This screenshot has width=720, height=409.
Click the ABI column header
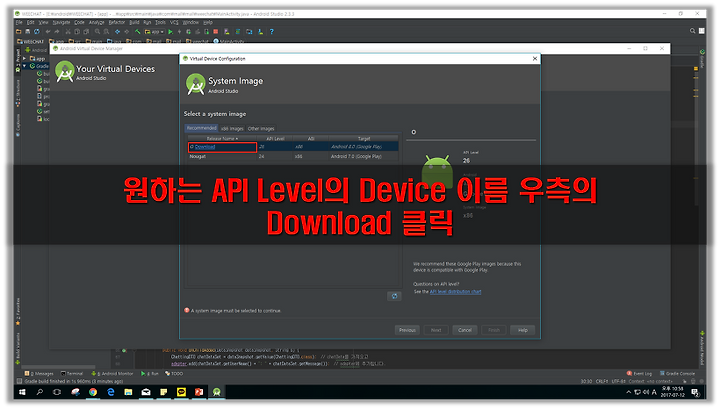[x=311, y=139]
